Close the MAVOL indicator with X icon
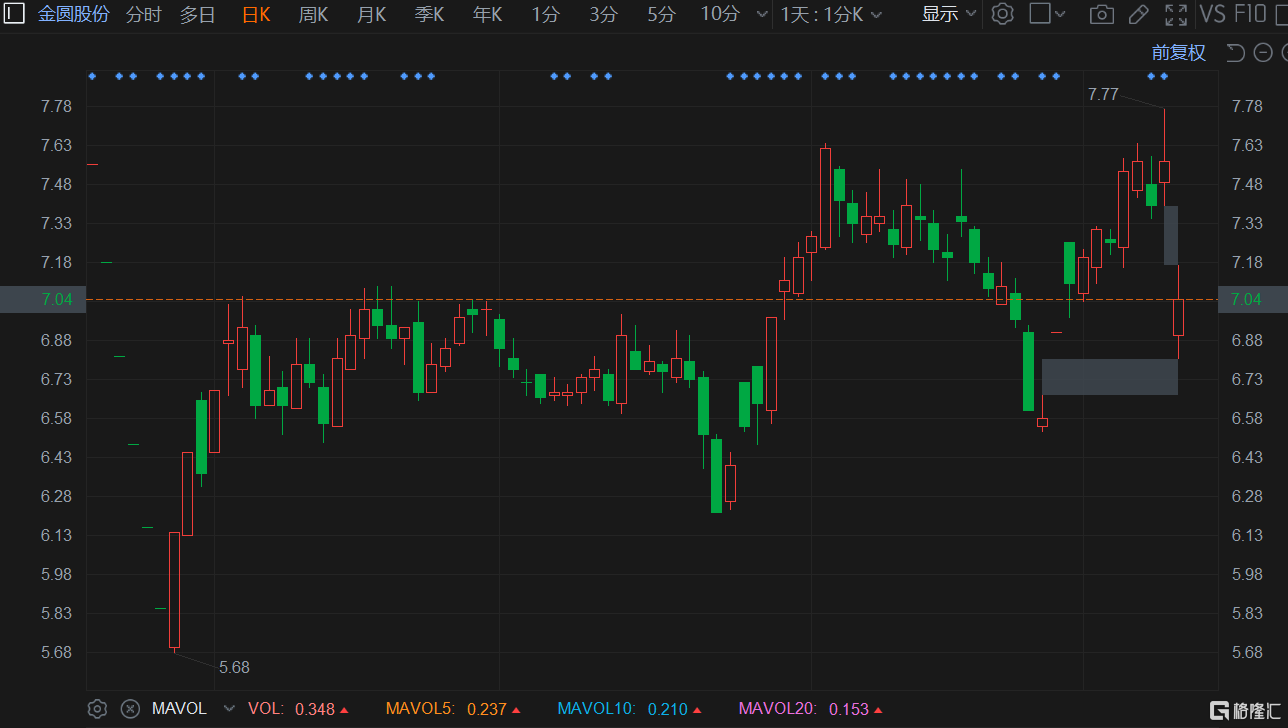 click(130, 709)
